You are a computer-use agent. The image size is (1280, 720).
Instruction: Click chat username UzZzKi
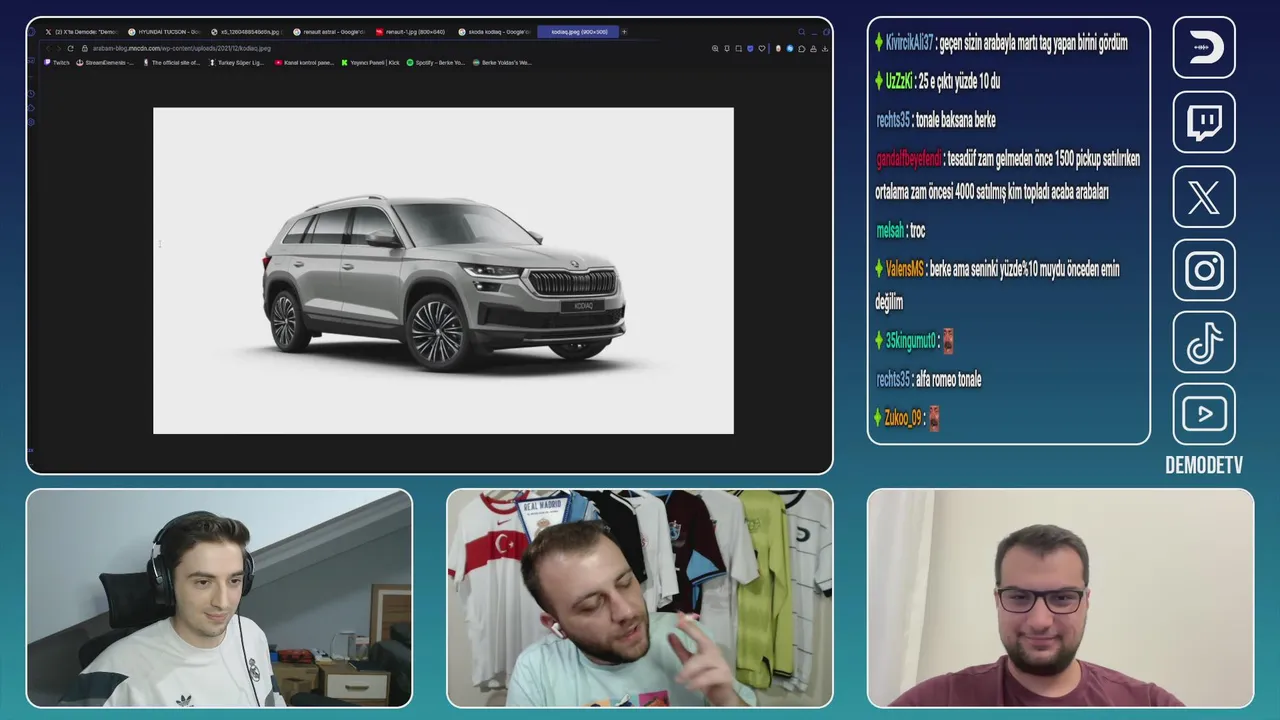pos(899,81)
